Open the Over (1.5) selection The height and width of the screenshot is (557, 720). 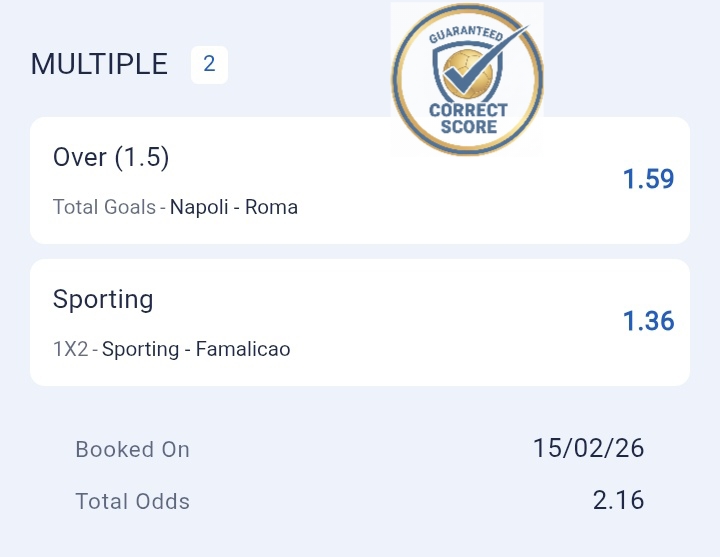pyautogui.click(x=111, y=158)
